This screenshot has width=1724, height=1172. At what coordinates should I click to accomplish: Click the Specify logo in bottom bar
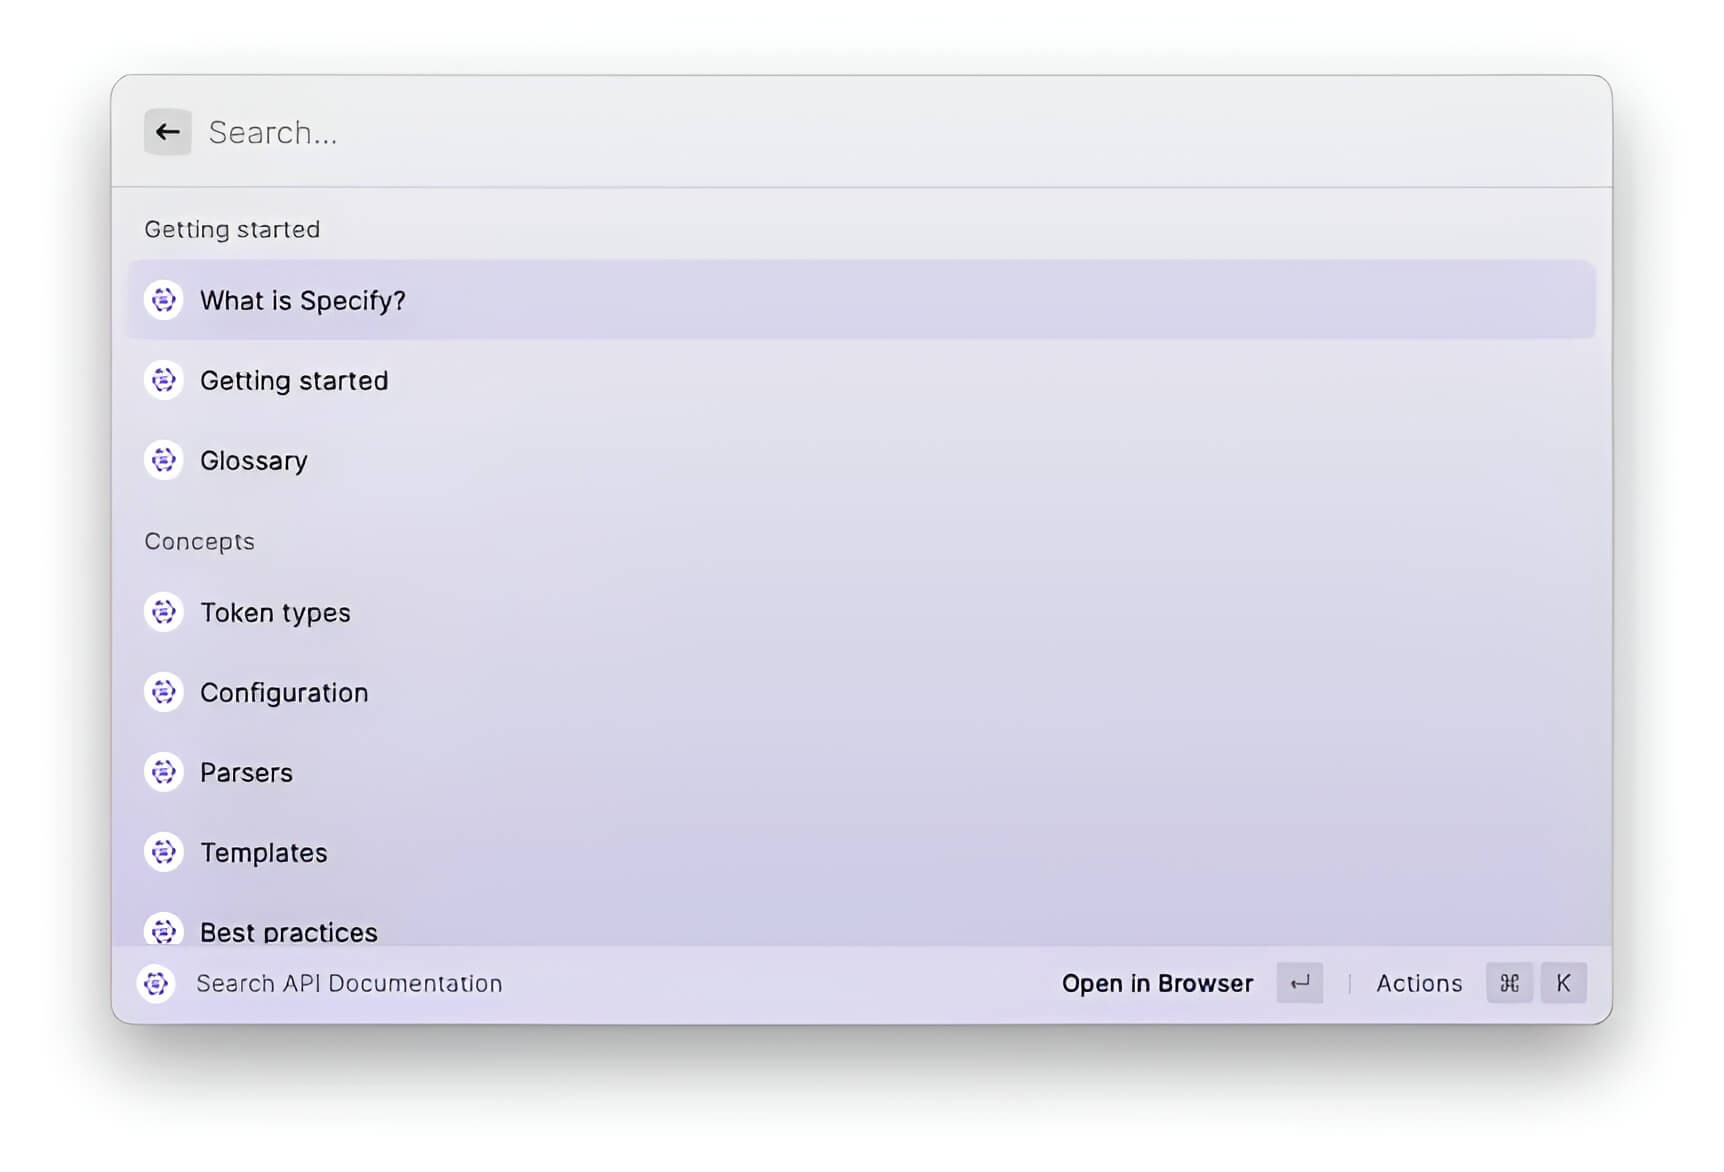156,984
